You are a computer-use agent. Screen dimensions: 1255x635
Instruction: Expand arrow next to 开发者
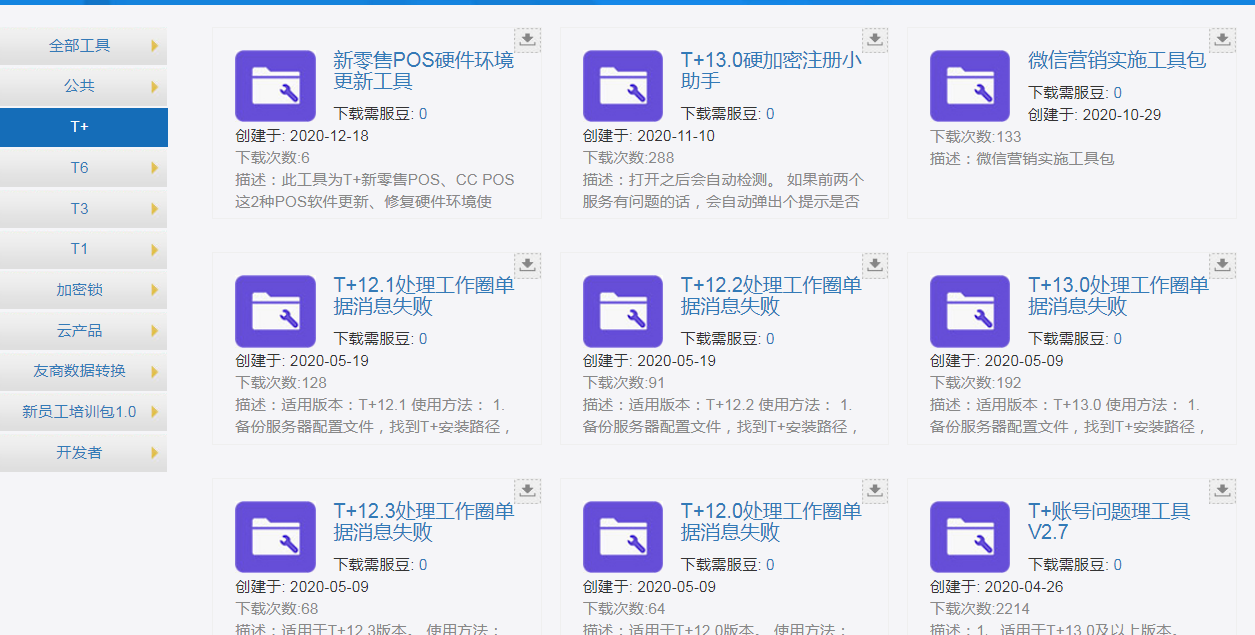(155, 453)
